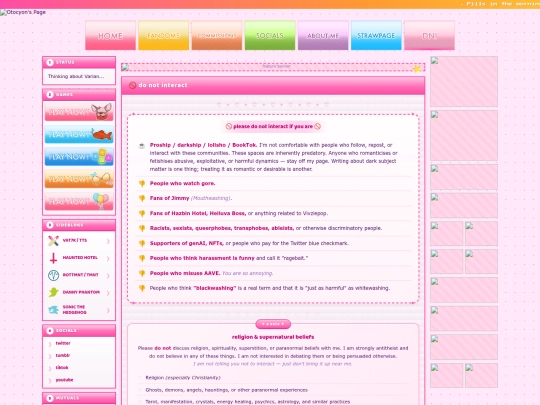Click the feature banner strip
Viewport: 540px width, 405px height.
click(273, 67)
